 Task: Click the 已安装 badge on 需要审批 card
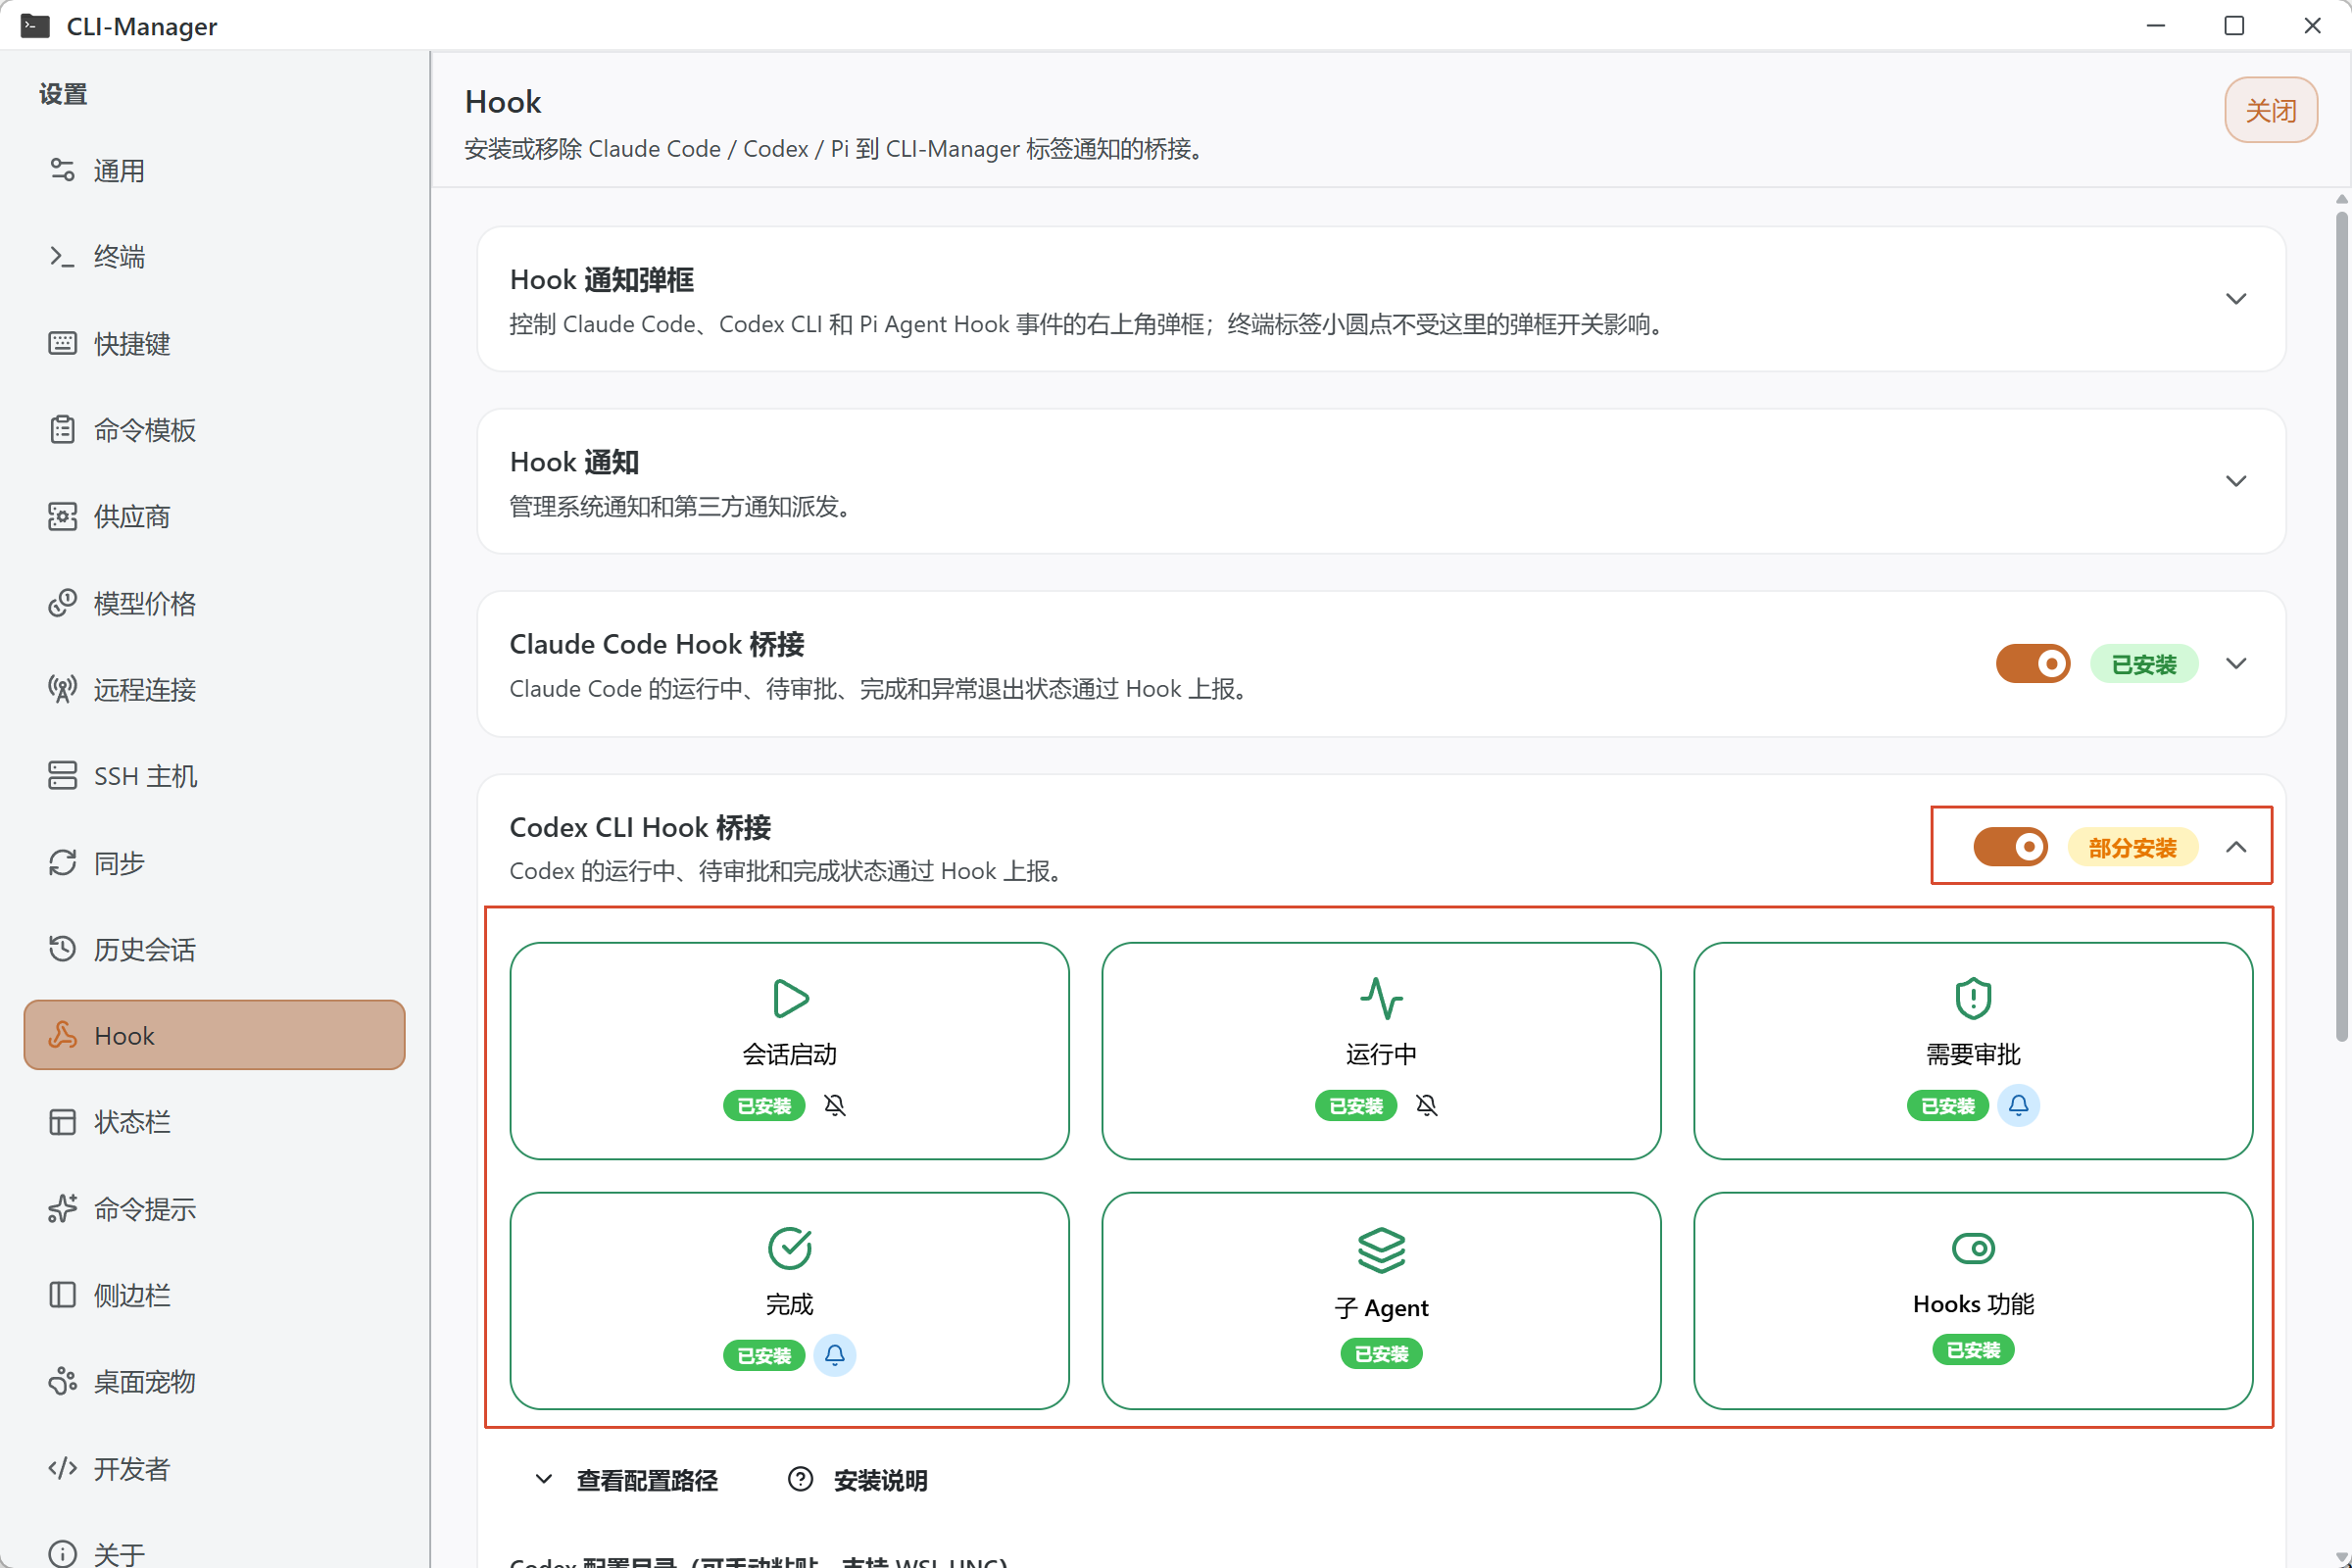click(1948, 1106)
